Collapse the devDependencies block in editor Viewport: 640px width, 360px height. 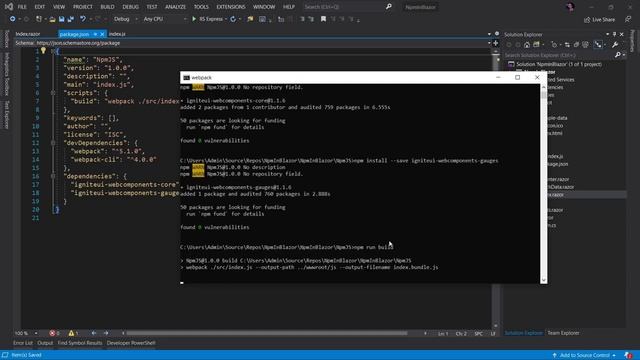53,143
